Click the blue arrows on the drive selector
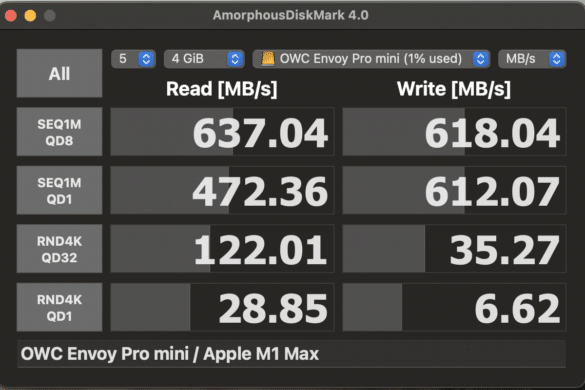The width and height of the screenshot is (585, 390). (481, 59)
